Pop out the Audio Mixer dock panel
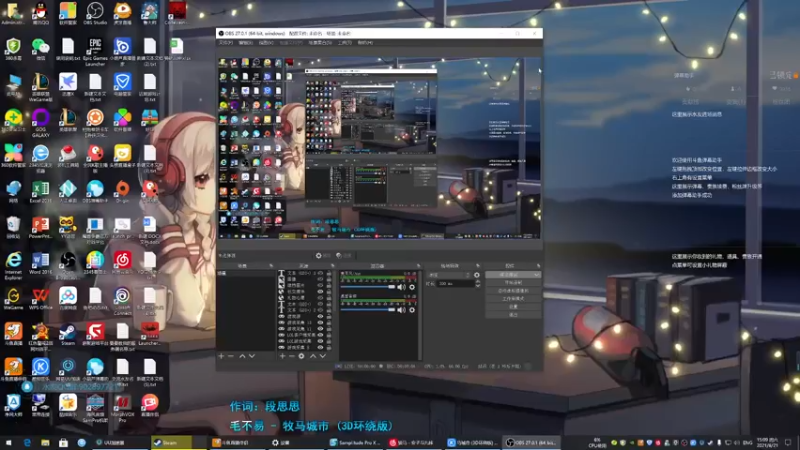This screenshot has height=450, width=800. tap(418, 266)
